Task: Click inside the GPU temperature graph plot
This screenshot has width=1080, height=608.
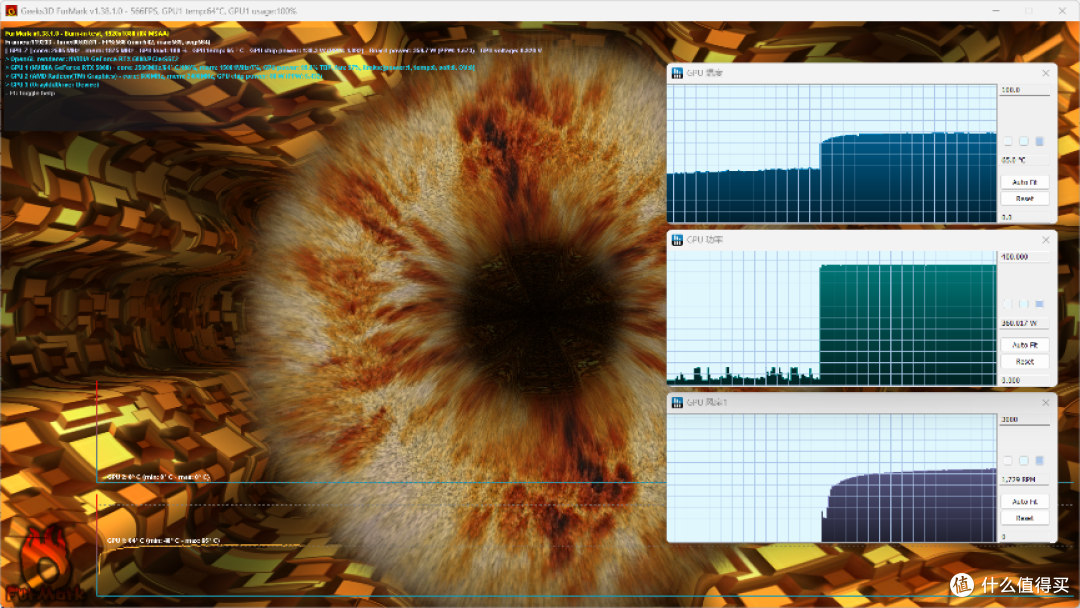Action: pos(831,154)
